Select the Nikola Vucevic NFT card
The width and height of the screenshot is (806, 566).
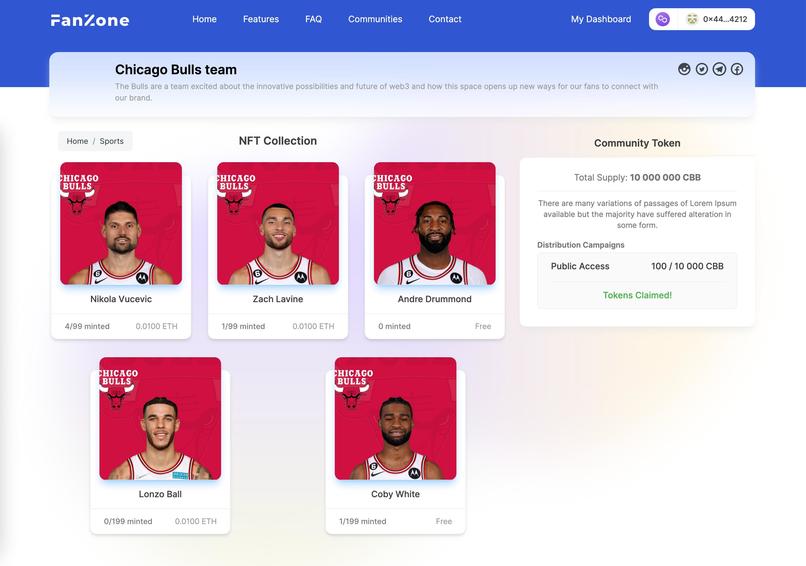(121, 250)
